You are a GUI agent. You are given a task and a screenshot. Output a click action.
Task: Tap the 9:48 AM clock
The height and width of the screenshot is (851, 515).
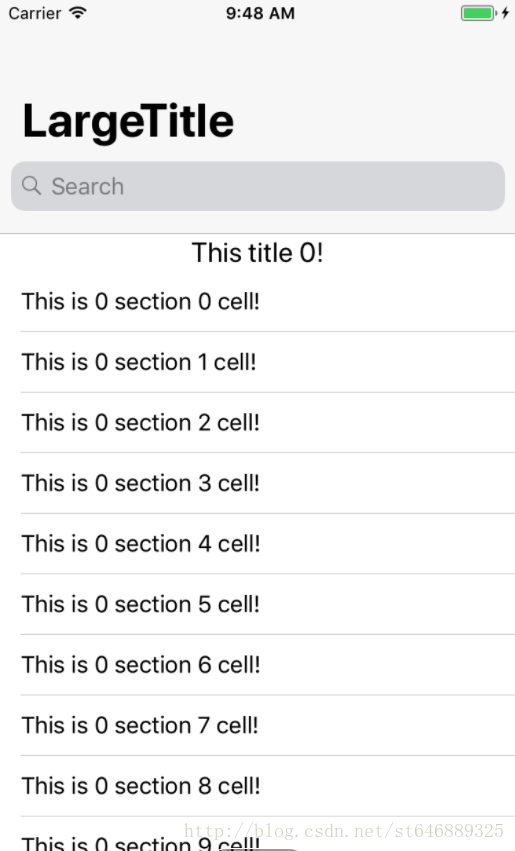[260, 13]
